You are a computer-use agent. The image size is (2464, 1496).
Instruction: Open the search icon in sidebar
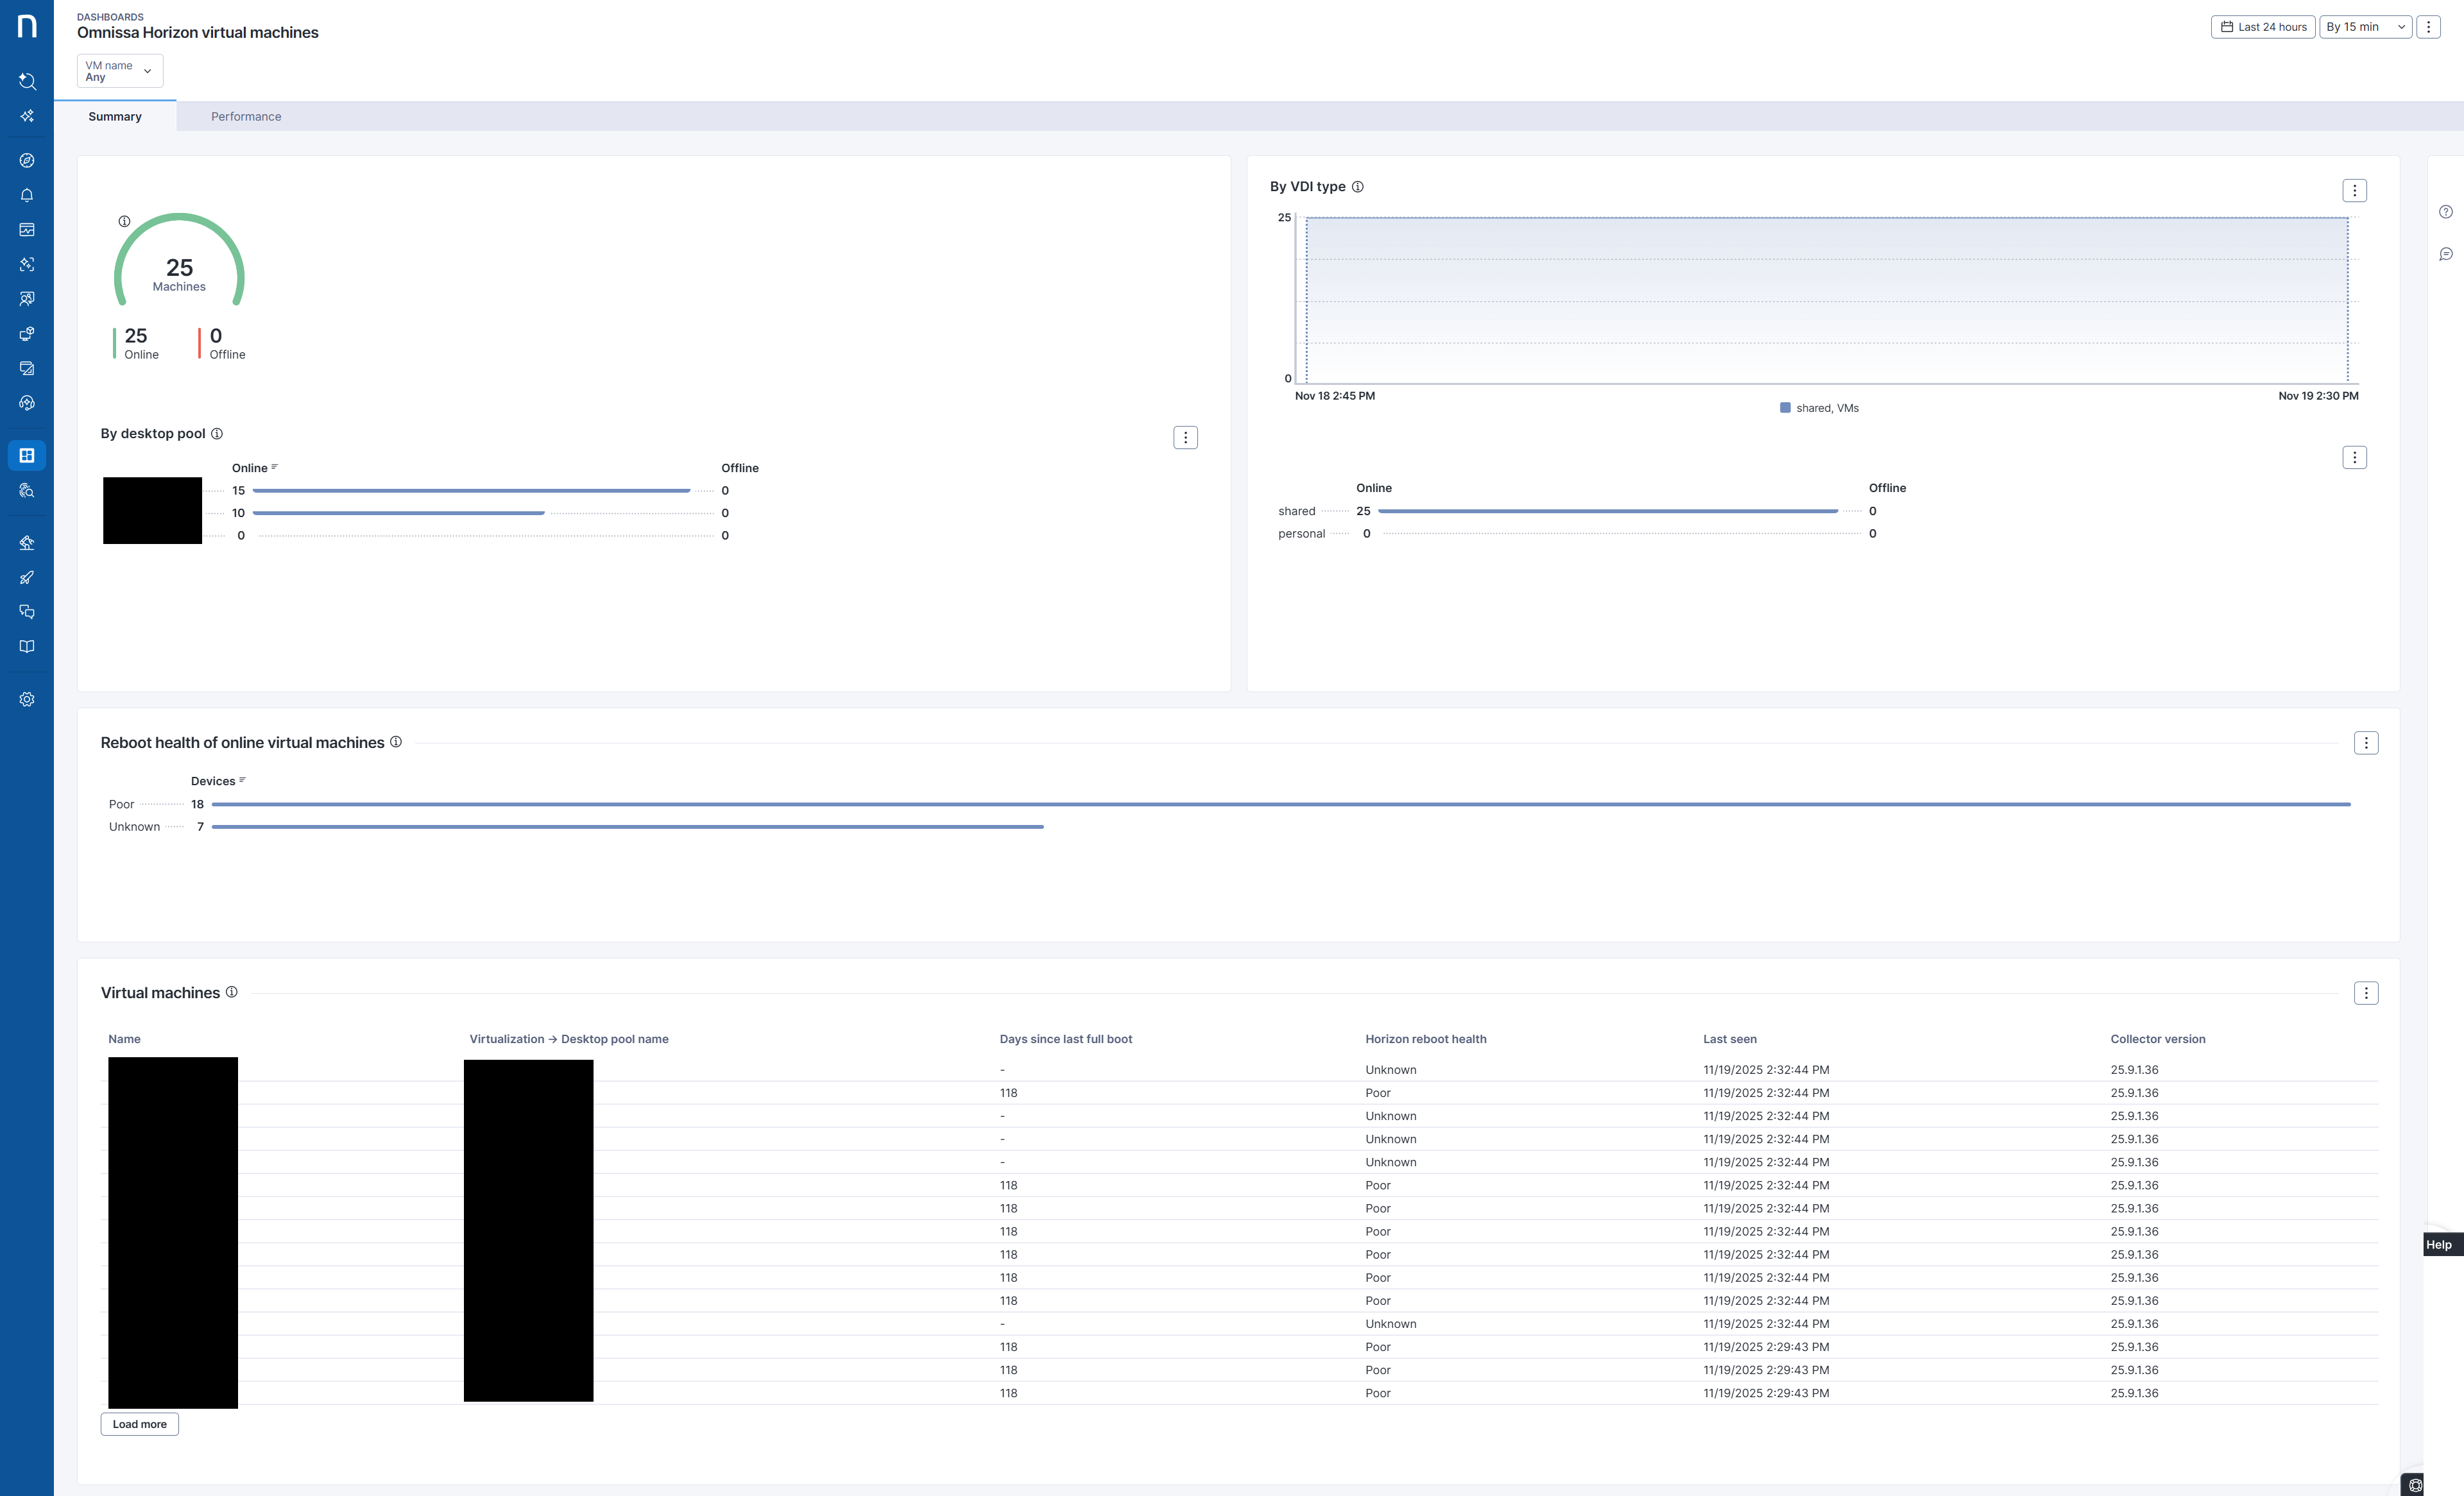coord(27,81)
